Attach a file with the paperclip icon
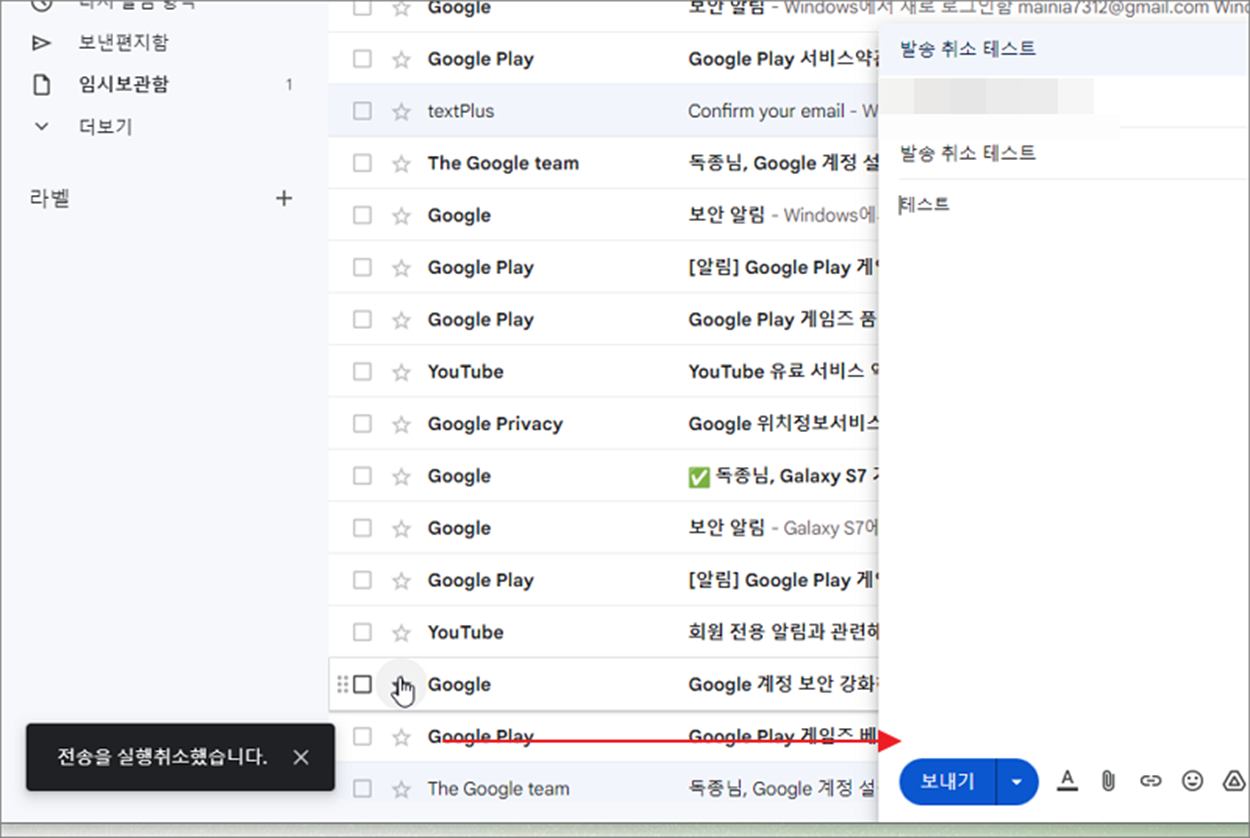The height and width of the screenshot is (838, 1250). tap(1108, 781)
